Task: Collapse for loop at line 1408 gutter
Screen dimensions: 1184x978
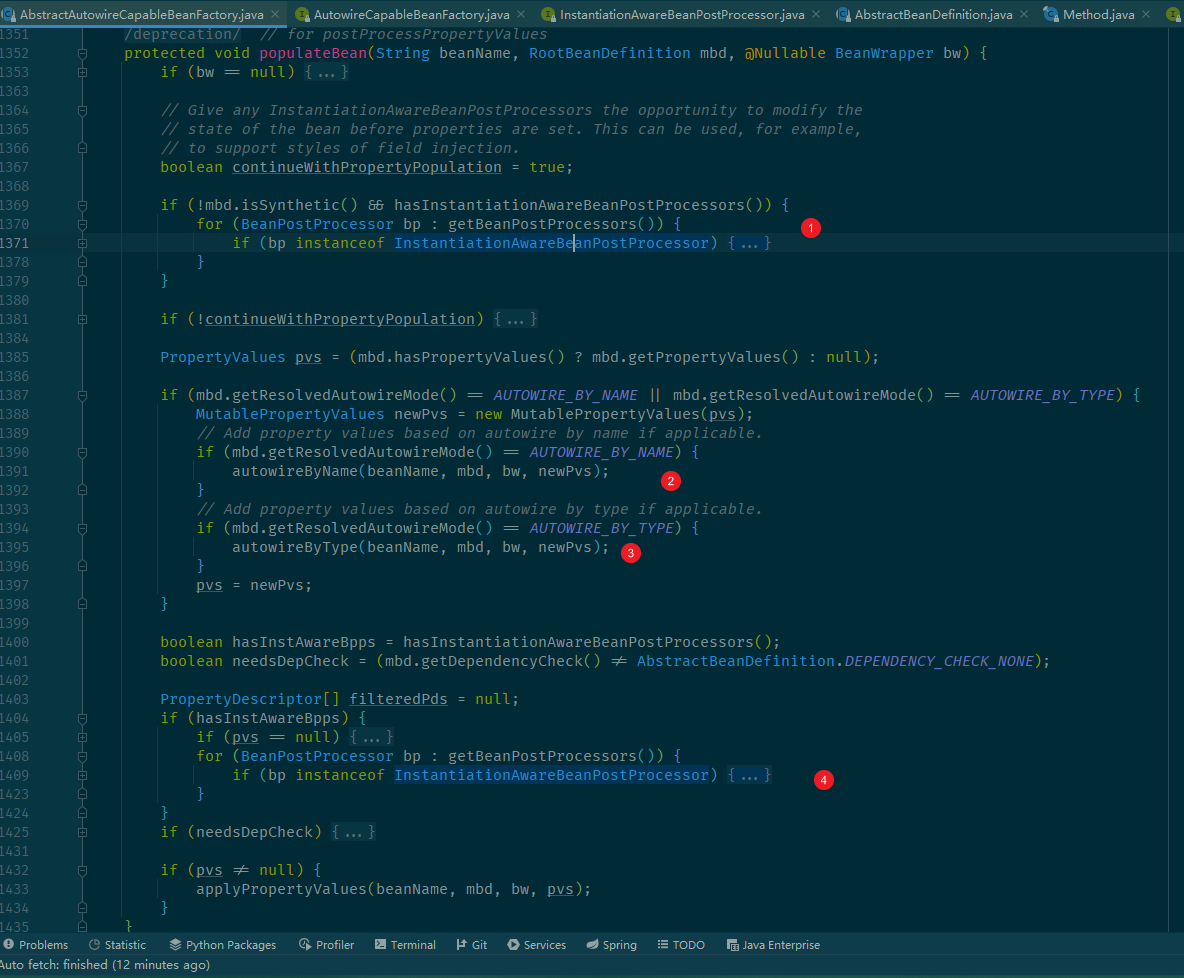Action: [82, 757]
